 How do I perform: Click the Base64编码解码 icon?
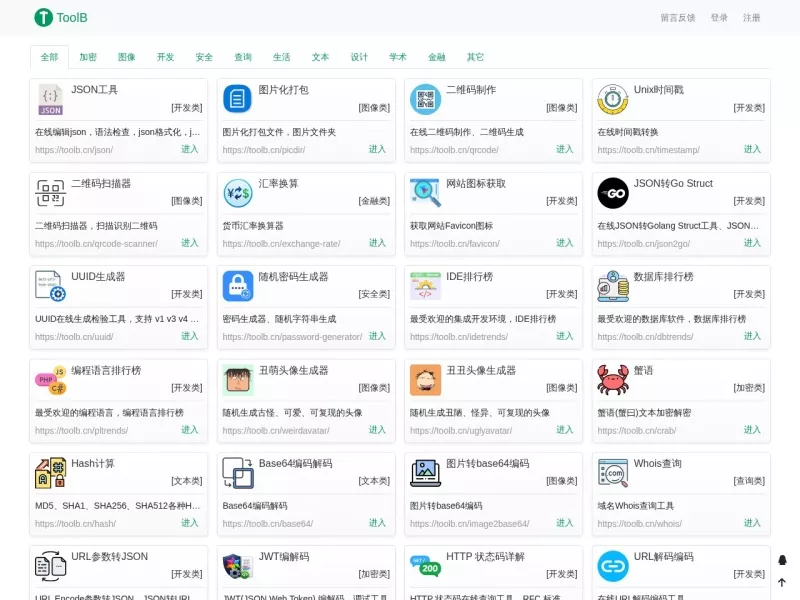[x=238, y=473]
